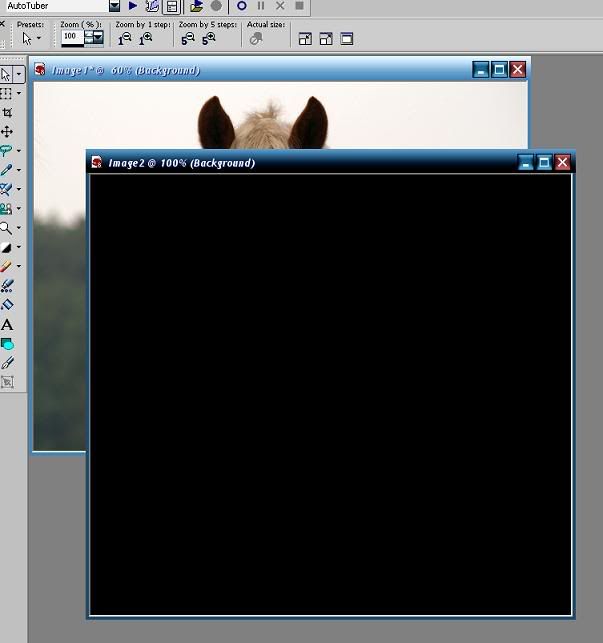This screenshot has width=603, height=643.
Task: Click the gray stop script button
Action: coord(216,6)
